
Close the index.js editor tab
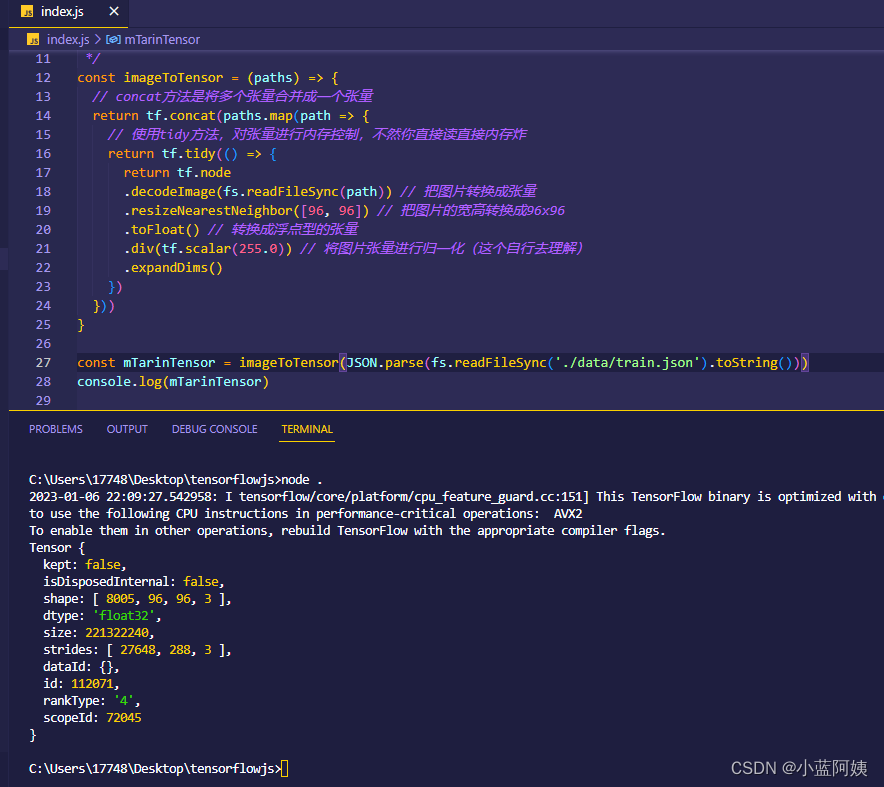tap(114, 11)
